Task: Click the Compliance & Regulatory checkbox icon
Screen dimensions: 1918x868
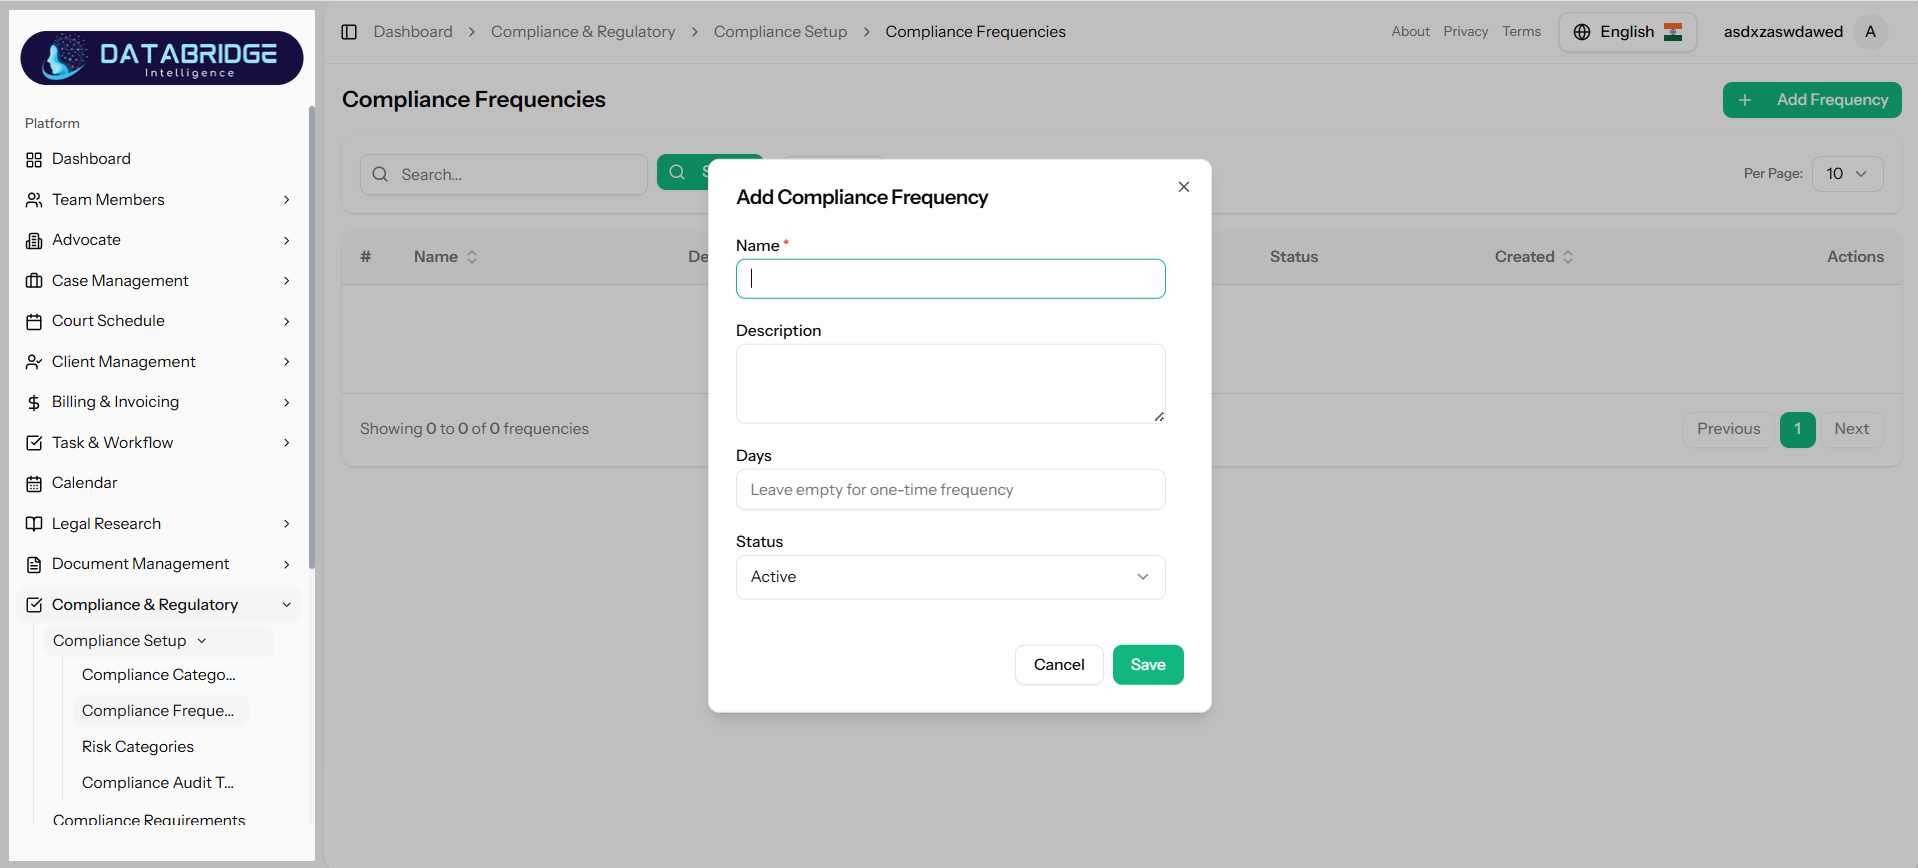Action: tap(34, 605)
